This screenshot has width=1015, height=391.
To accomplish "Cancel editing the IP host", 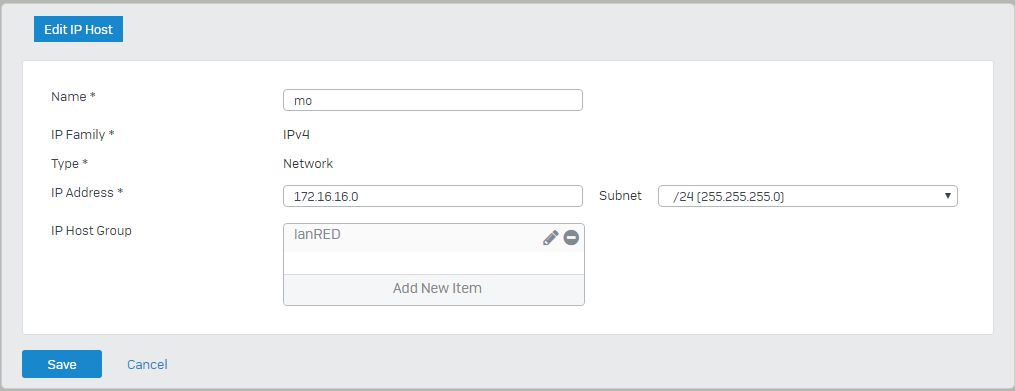I will pos(147,364).
